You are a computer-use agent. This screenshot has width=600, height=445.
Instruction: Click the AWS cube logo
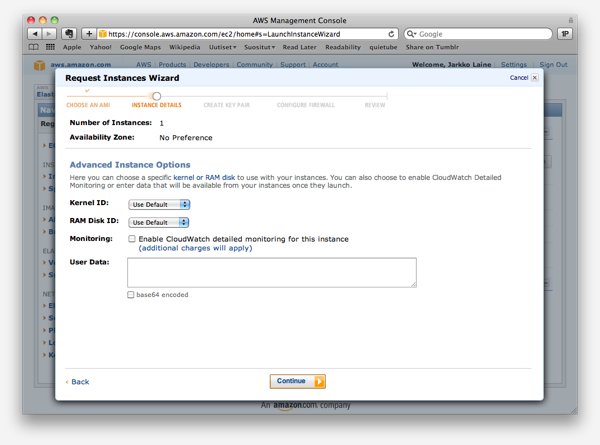[37, 65]
